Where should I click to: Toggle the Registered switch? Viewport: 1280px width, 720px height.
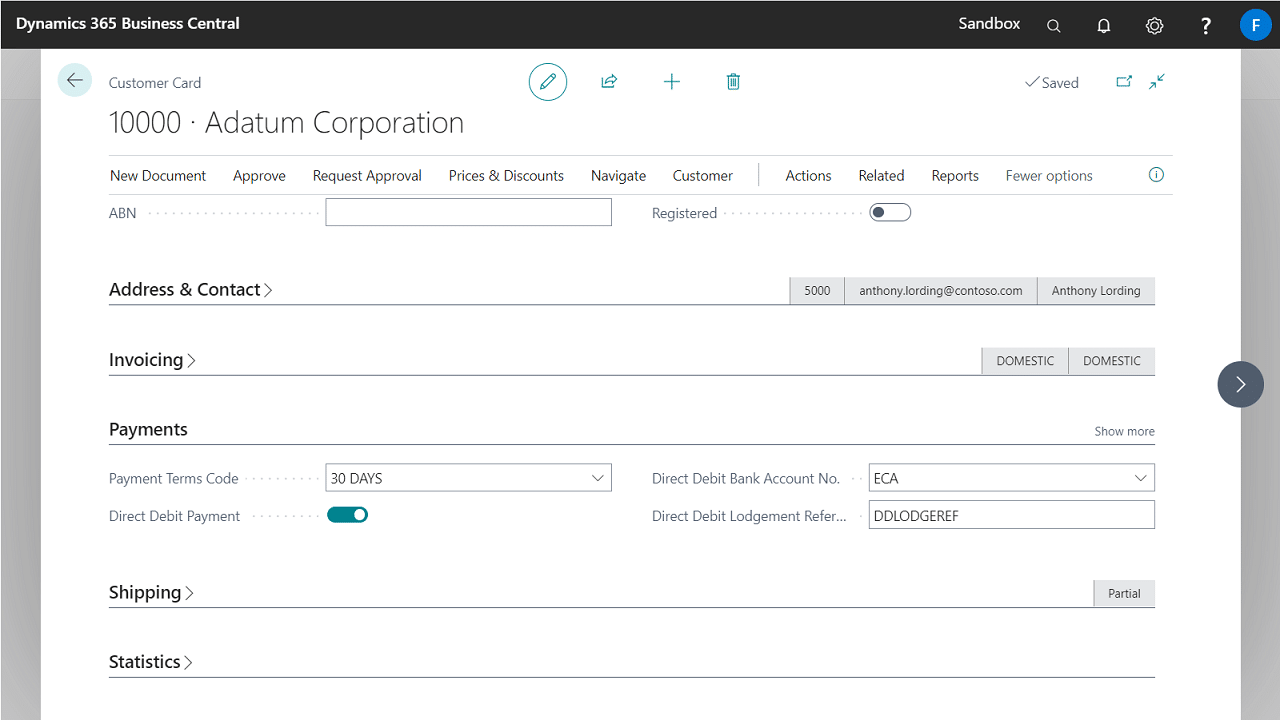coord(889,212)
